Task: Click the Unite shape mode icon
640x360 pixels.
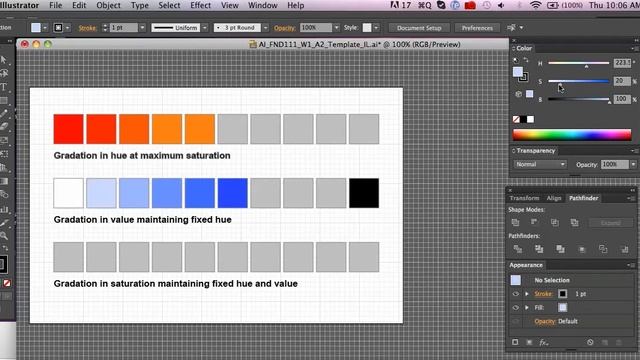Action: 515,222
